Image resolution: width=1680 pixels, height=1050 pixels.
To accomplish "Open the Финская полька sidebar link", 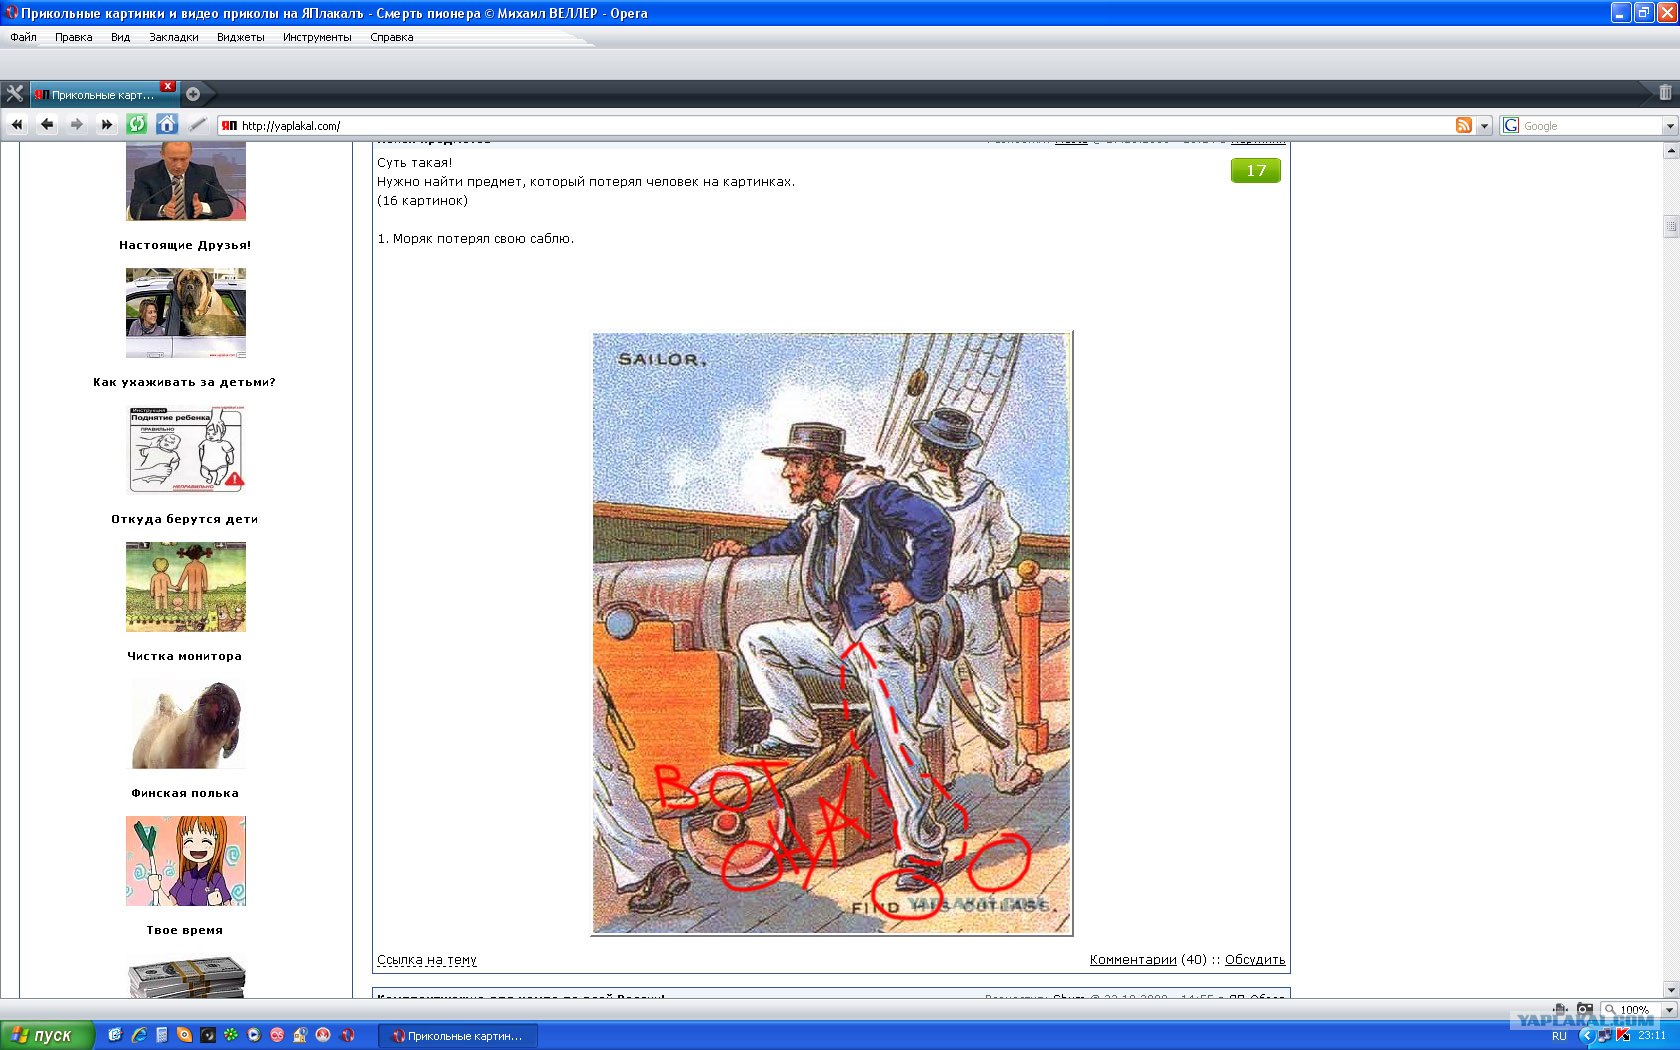I will coord(185,793).
